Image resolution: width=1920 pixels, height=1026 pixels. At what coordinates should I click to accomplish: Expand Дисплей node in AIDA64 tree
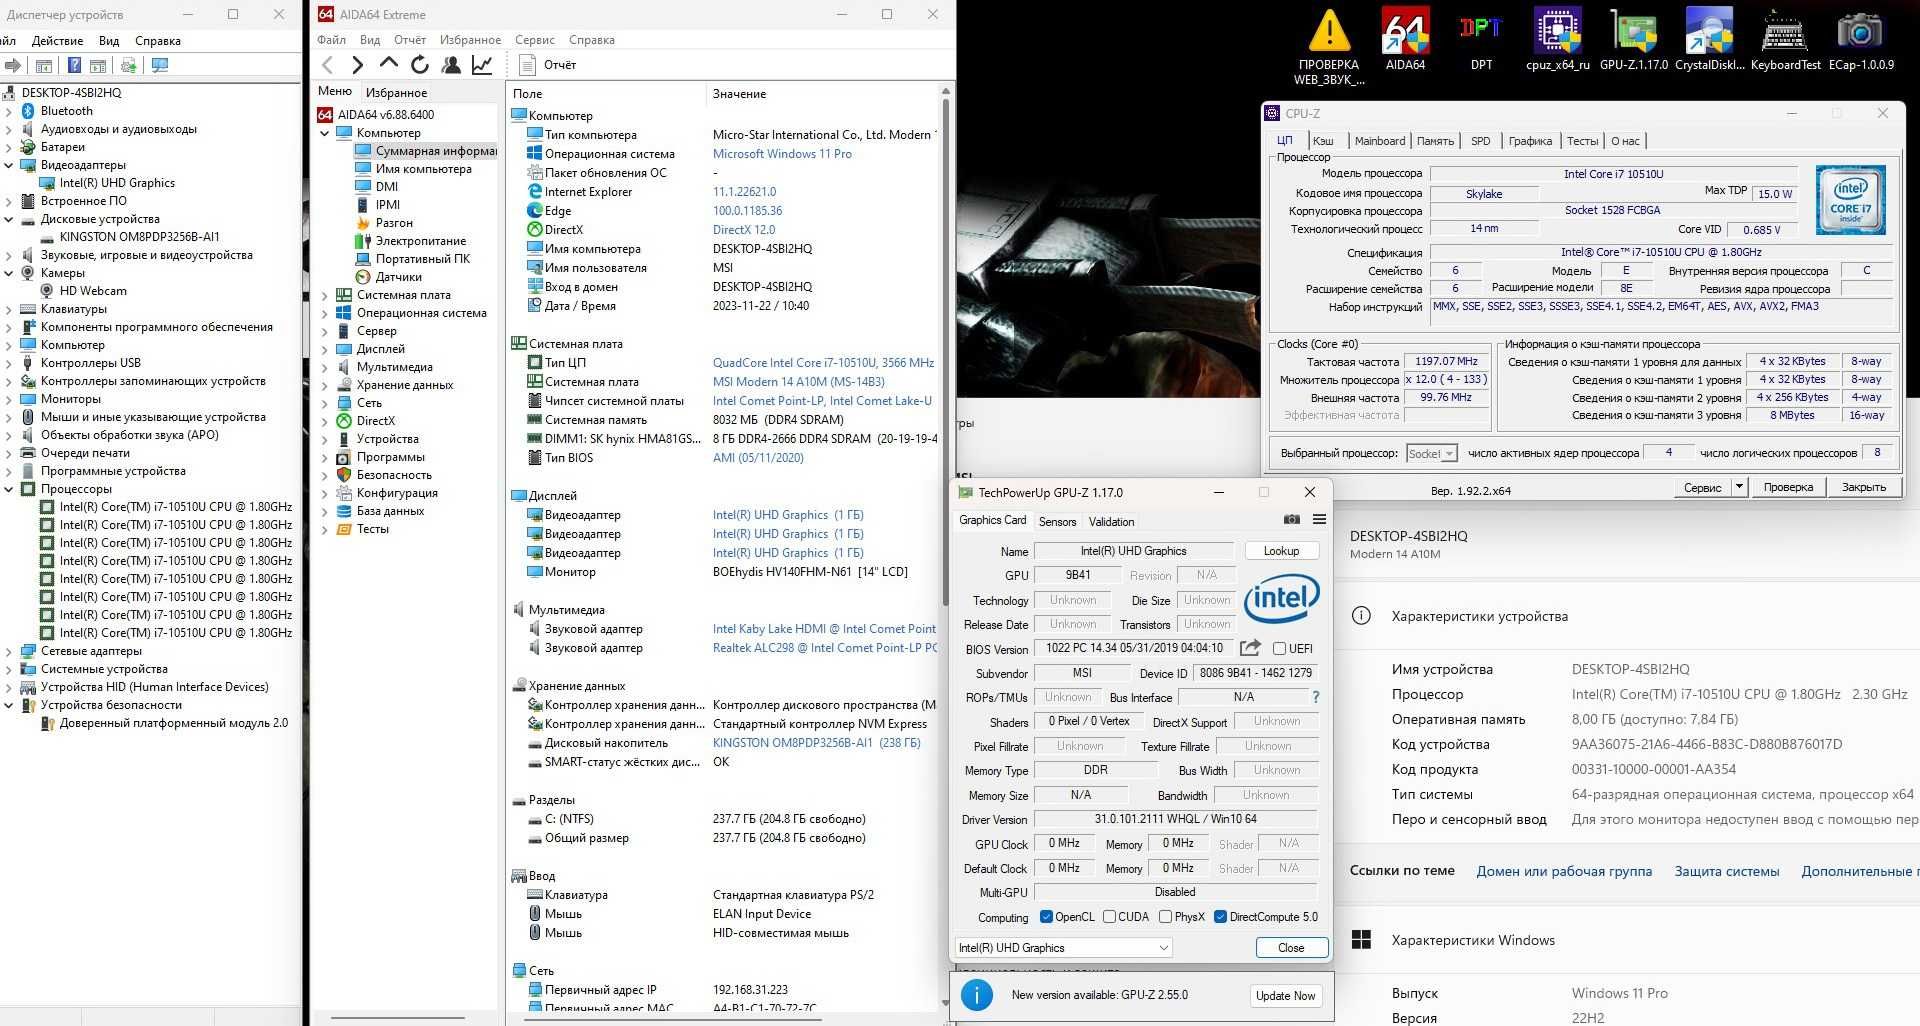click(325, 349)
